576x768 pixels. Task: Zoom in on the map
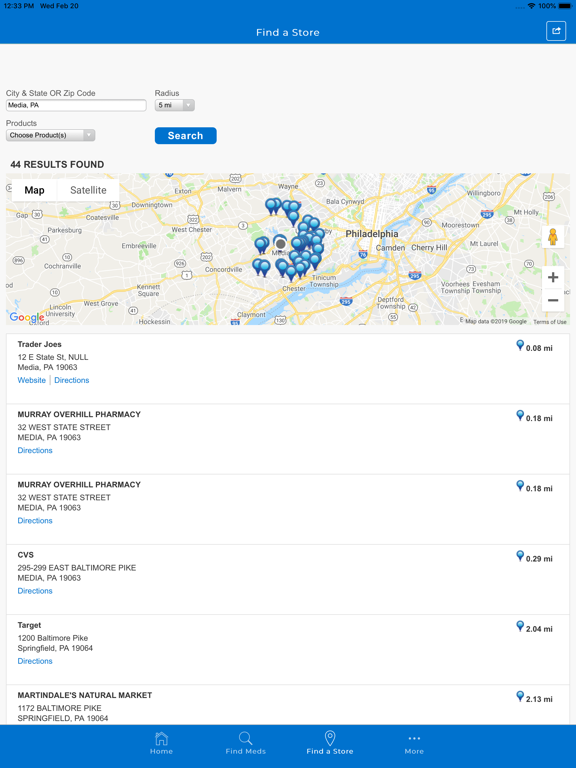coord(553,277)
